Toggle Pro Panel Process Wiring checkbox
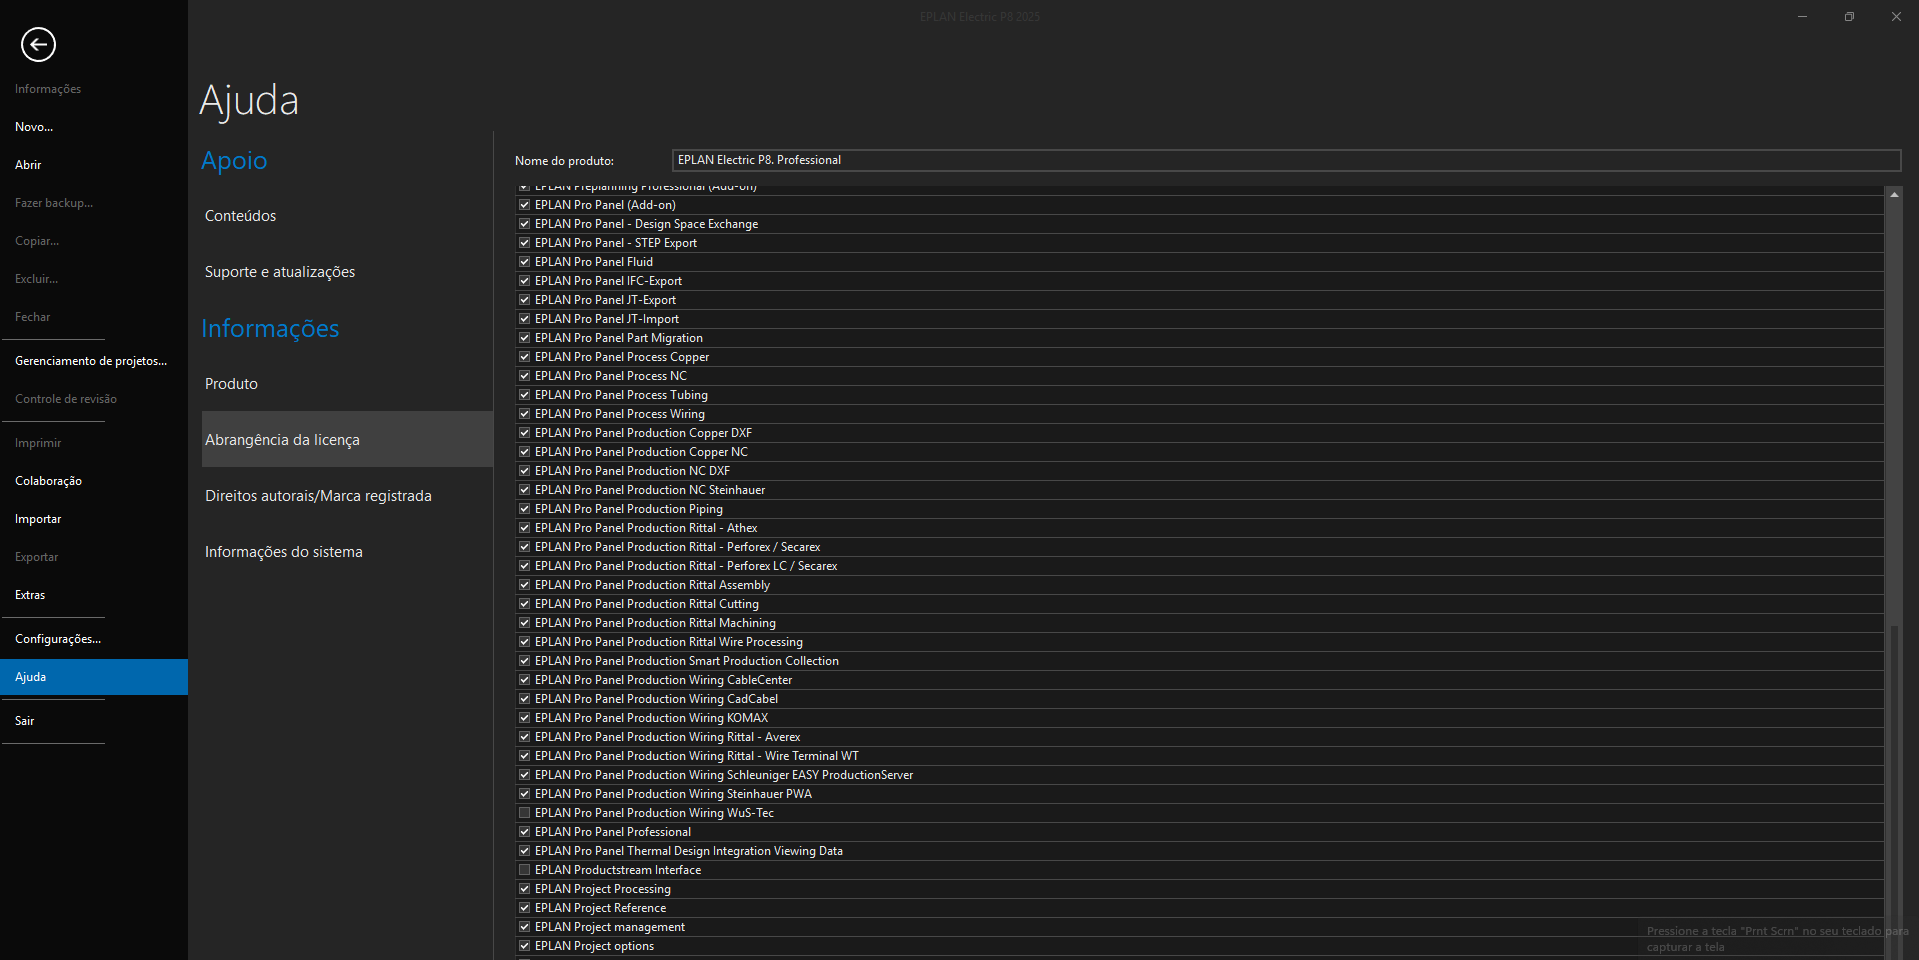The image size is (1919, 960). 524,414
